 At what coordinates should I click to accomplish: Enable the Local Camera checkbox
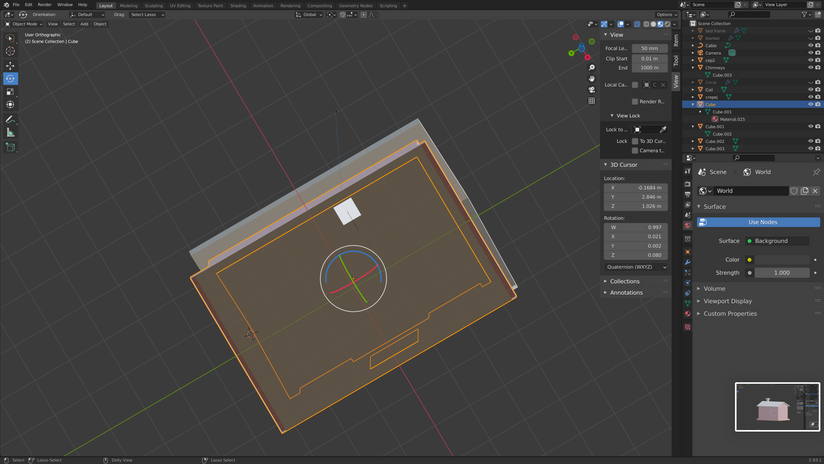(635, 85)
